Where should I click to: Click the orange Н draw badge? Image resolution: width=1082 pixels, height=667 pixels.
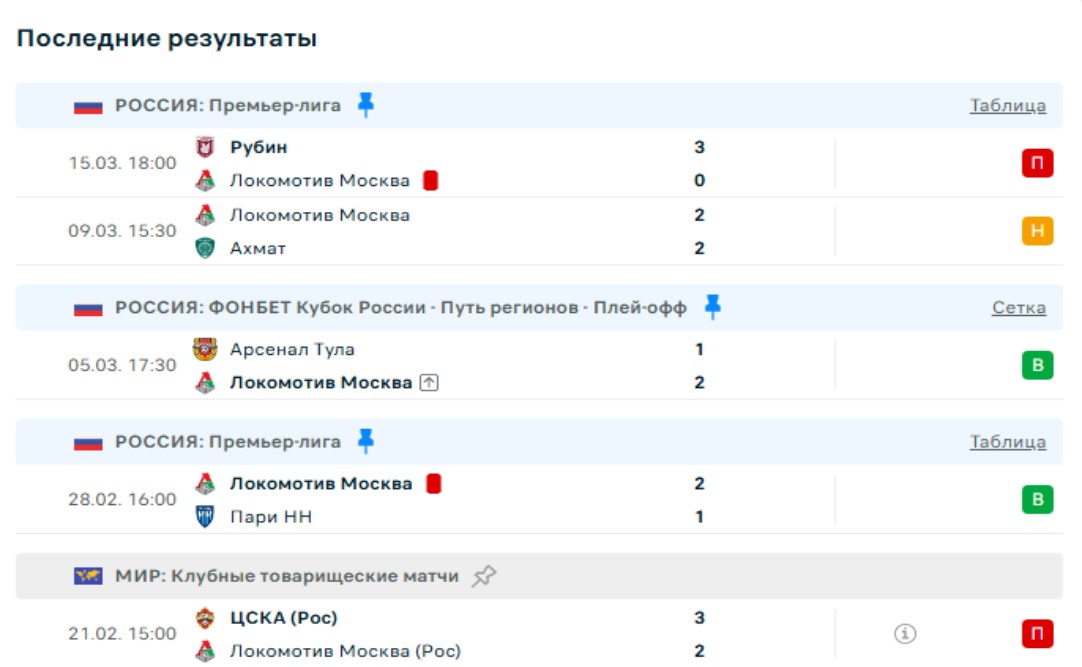[1037, 231]
